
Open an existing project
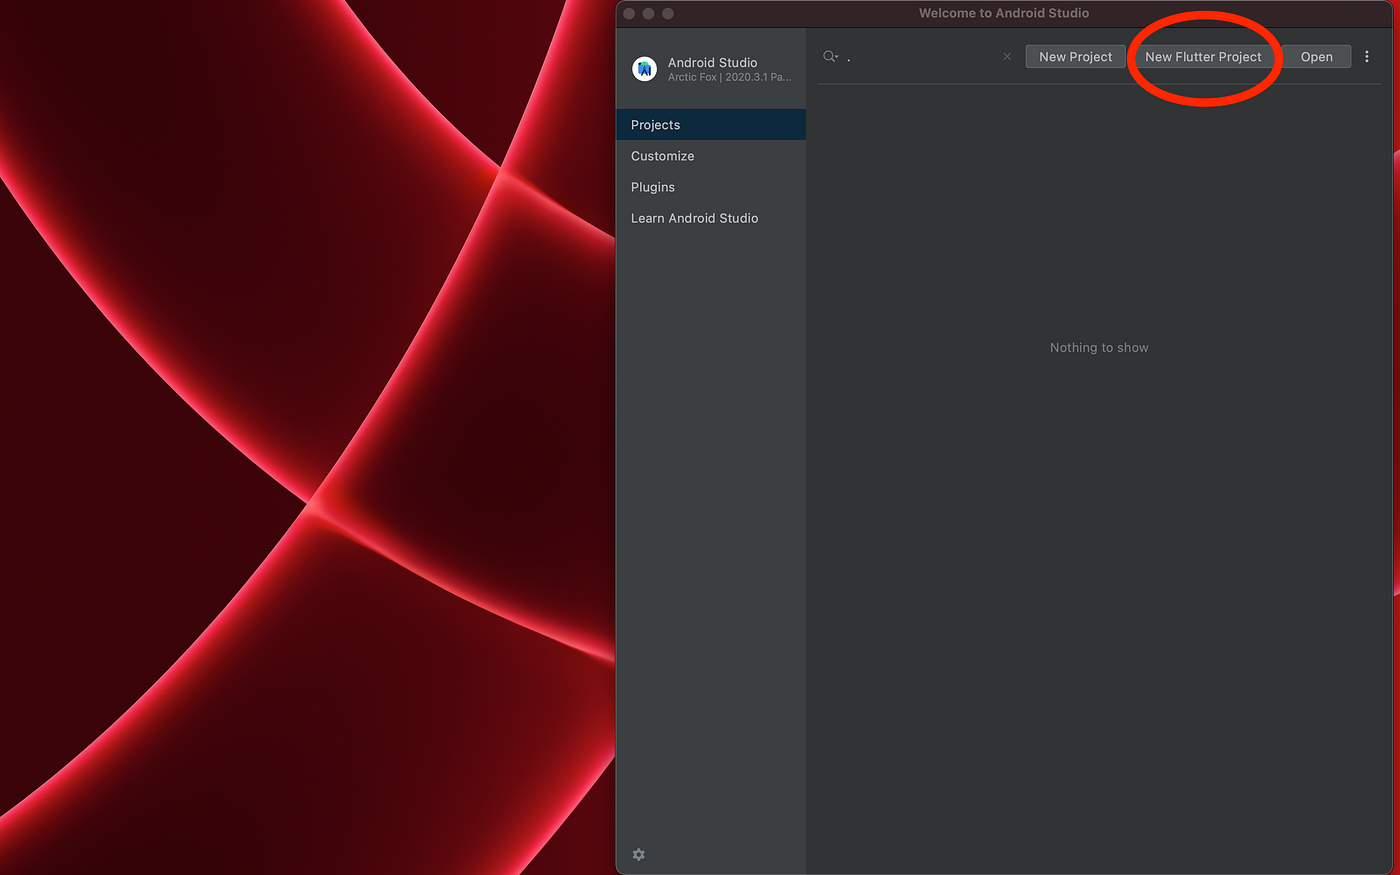(x=1317, y=56)
